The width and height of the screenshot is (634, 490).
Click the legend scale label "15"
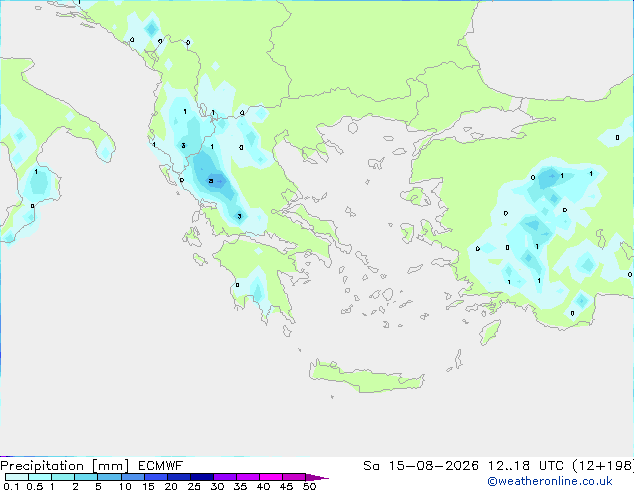(x=148, y=486)
